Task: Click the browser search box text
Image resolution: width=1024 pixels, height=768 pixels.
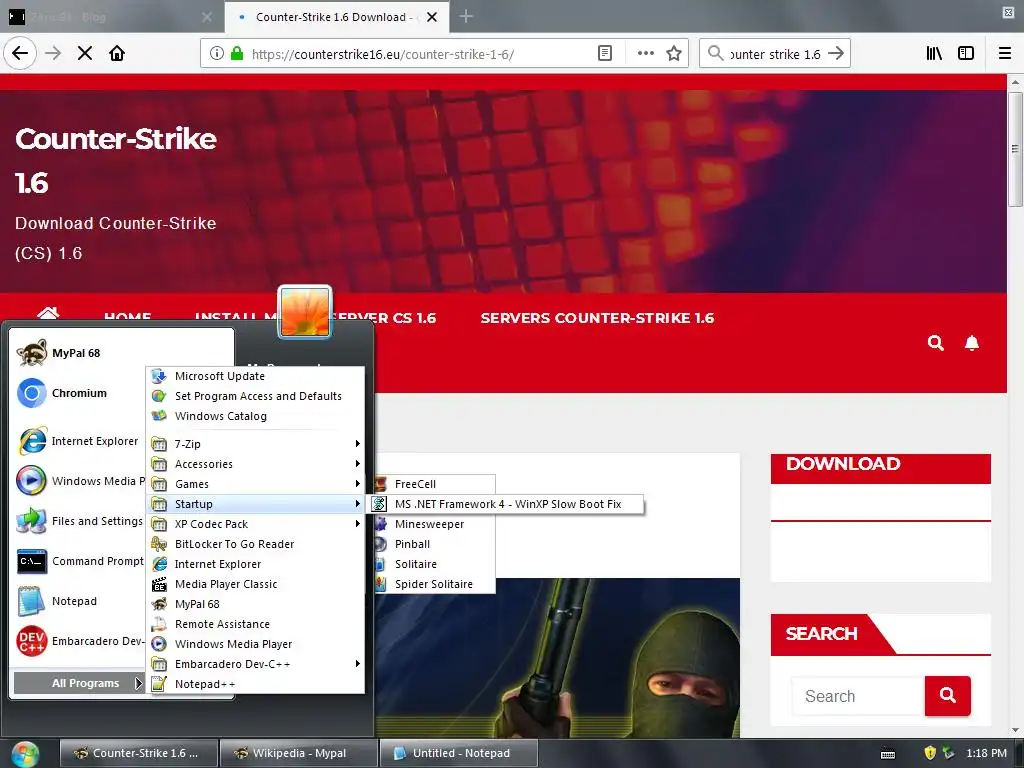Action: pos(775,54)
